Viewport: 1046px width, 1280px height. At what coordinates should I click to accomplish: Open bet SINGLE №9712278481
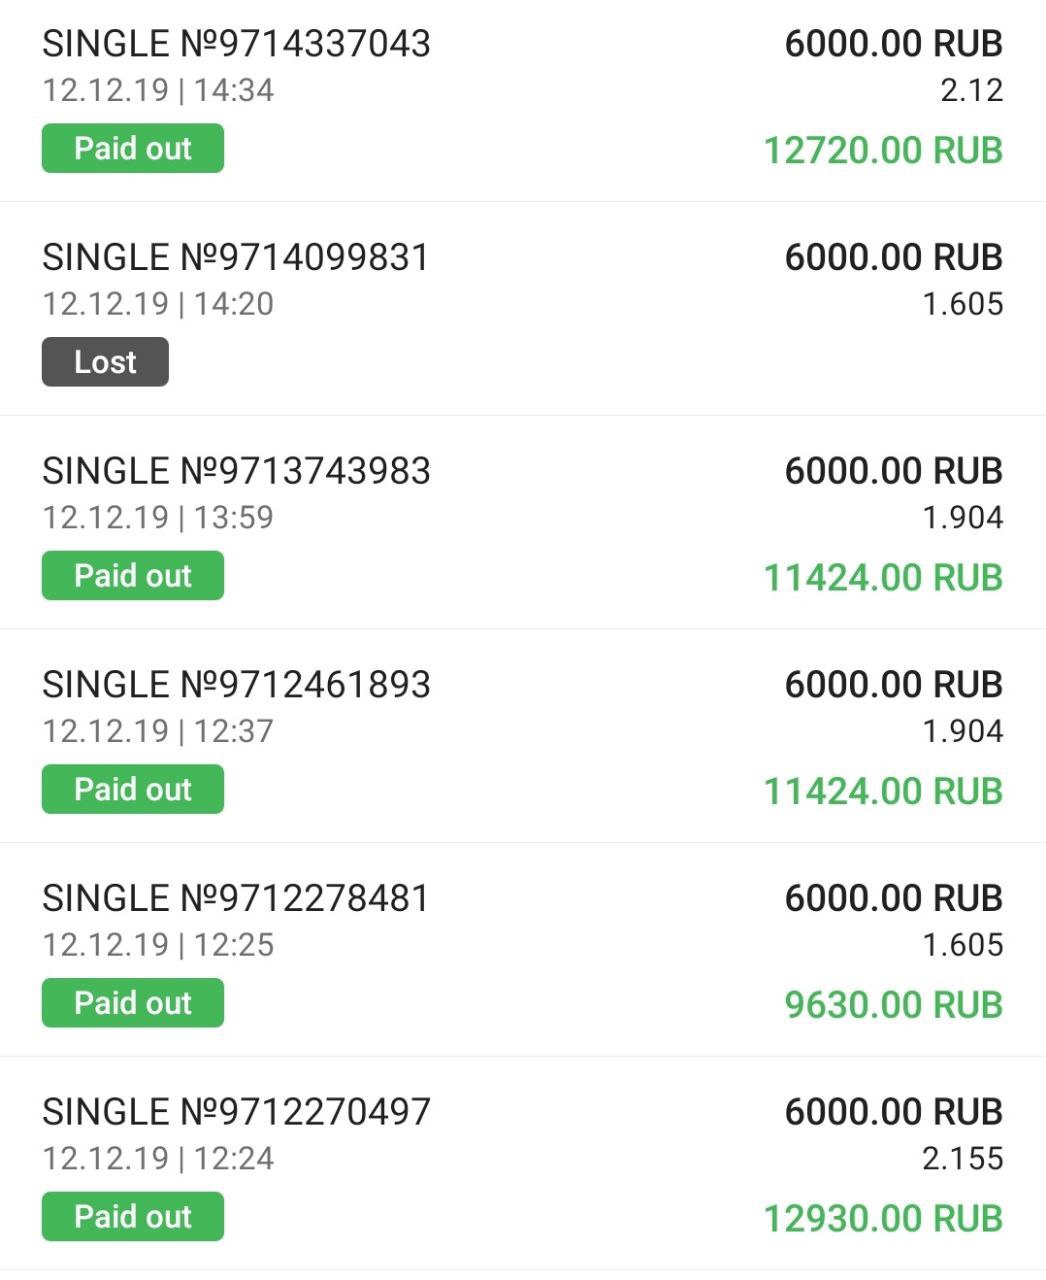pyautogui.click(x=236, y=898)
